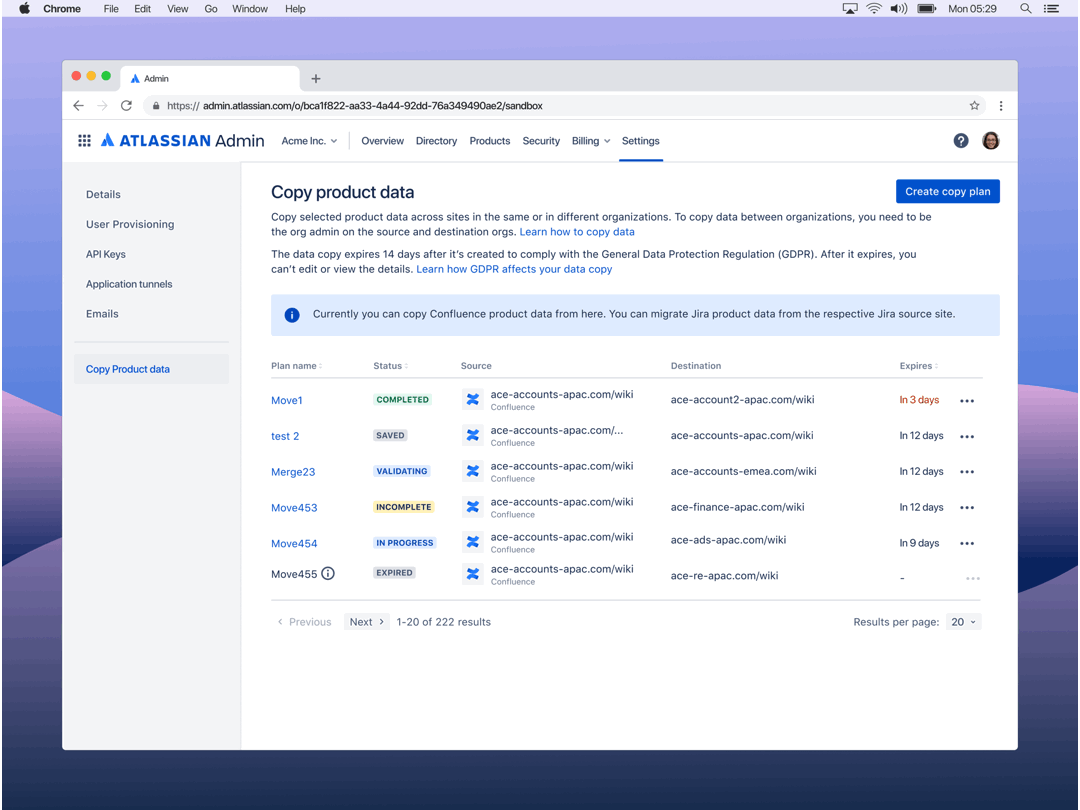Image resolution: width=1080 pixels, height=810 pixels.
Task: Reload the page with refresh icon
Action: [x=126, y=105]
